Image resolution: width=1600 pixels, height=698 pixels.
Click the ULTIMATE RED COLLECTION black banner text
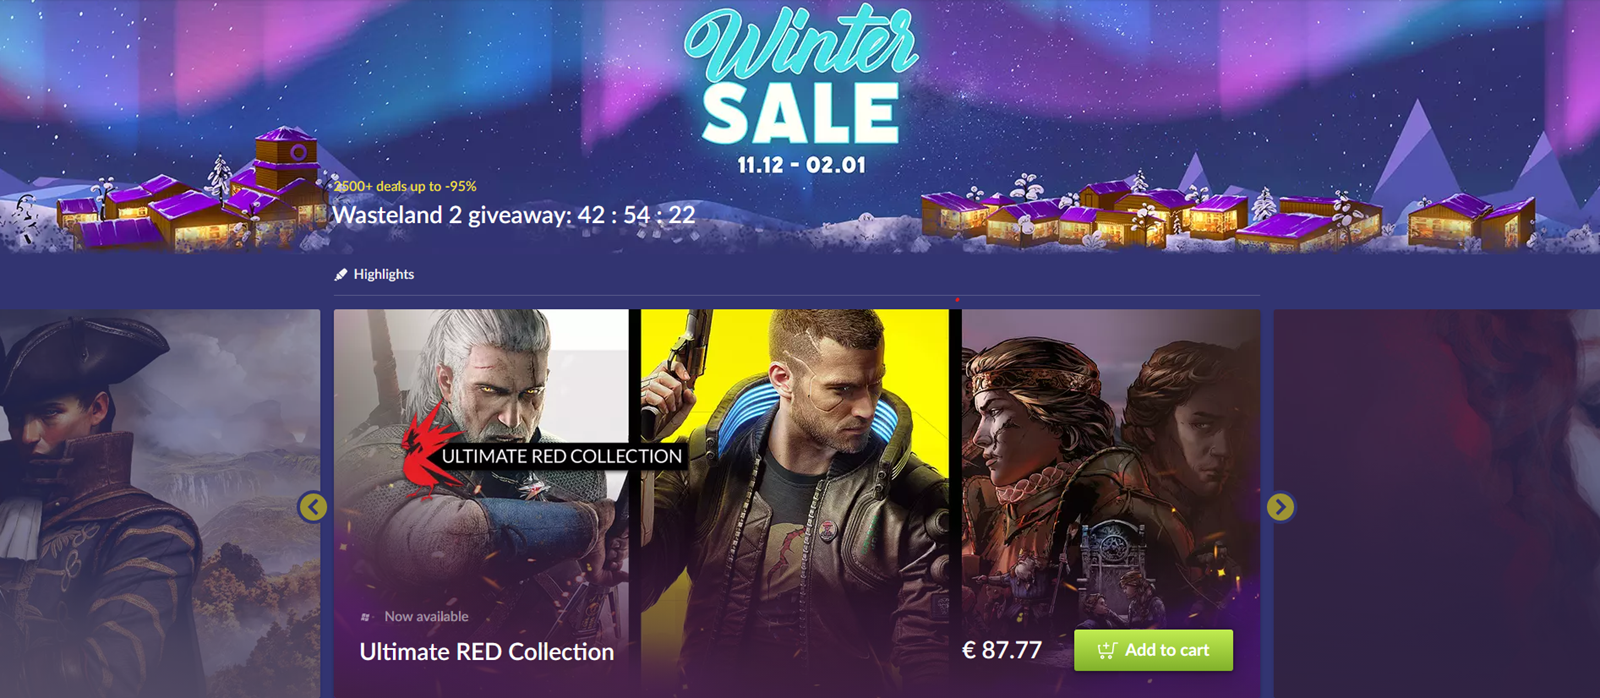[562, 456]
